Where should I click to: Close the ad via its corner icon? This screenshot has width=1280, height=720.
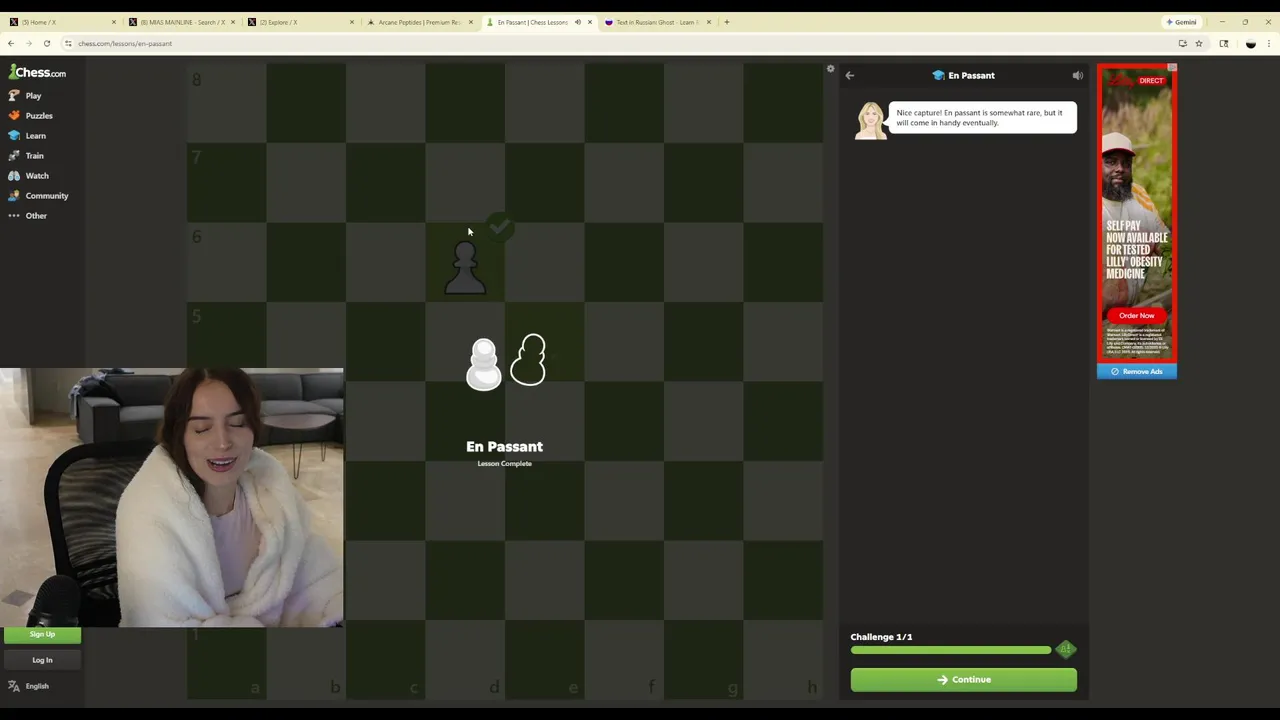pyautogui.click(x=1172, y=68)
